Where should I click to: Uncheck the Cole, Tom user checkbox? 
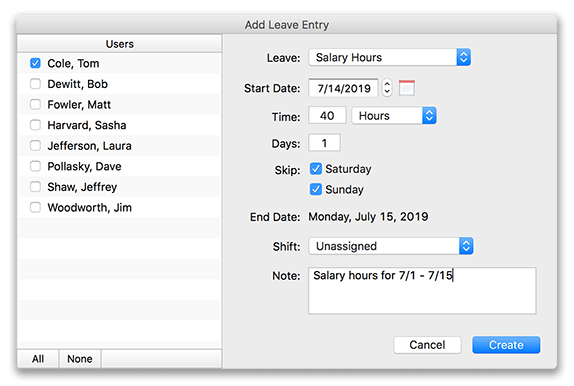(x=35, y=63)
